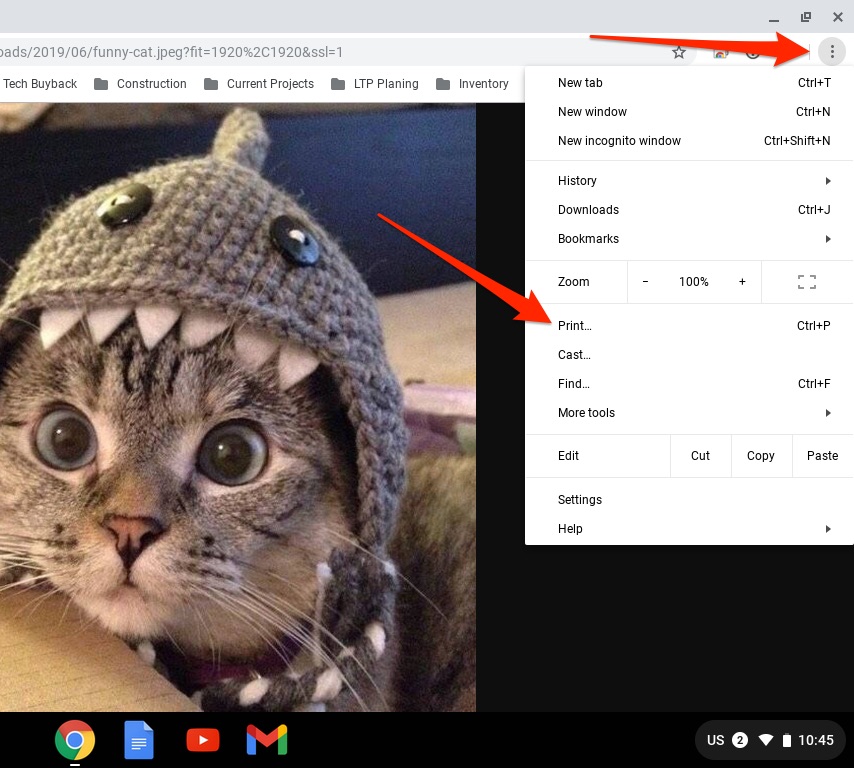Open the Construction bookmarks folder
The width and height of the screenshot is (854, 768).
pos(141,84)
